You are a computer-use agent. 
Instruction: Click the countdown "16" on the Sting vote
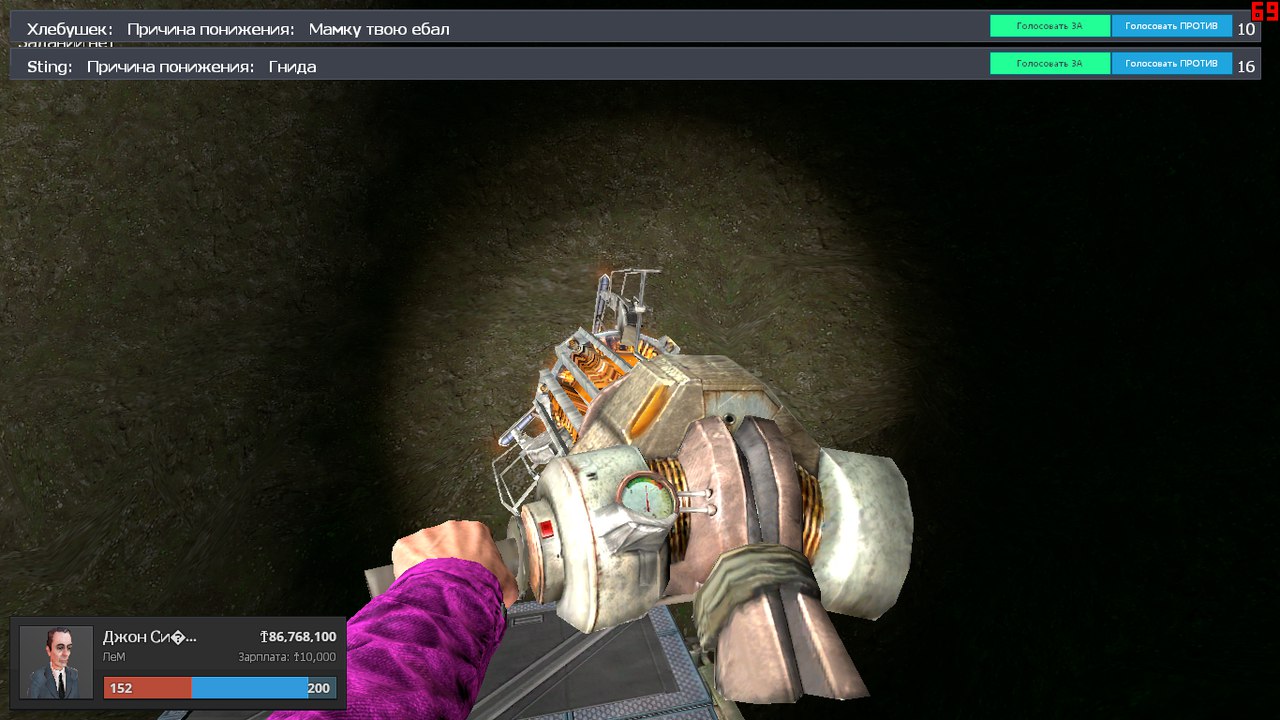pos(1246,67)
